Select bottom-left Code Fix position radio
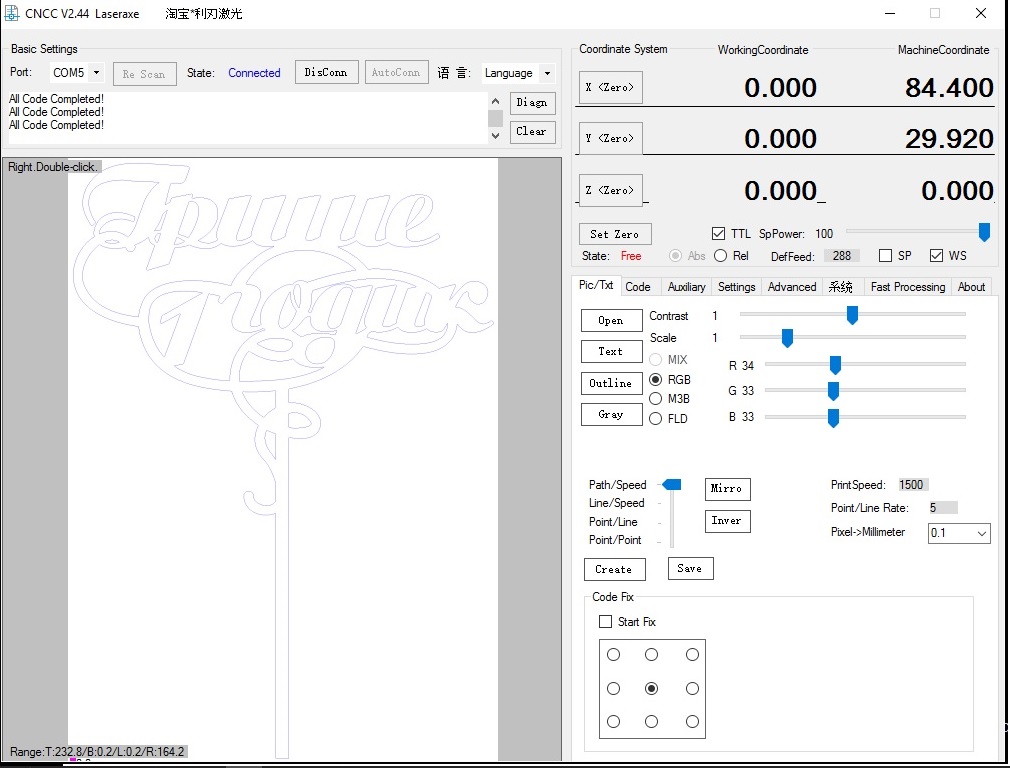The height and width of the screenshot is (768, 1010). 613,722
